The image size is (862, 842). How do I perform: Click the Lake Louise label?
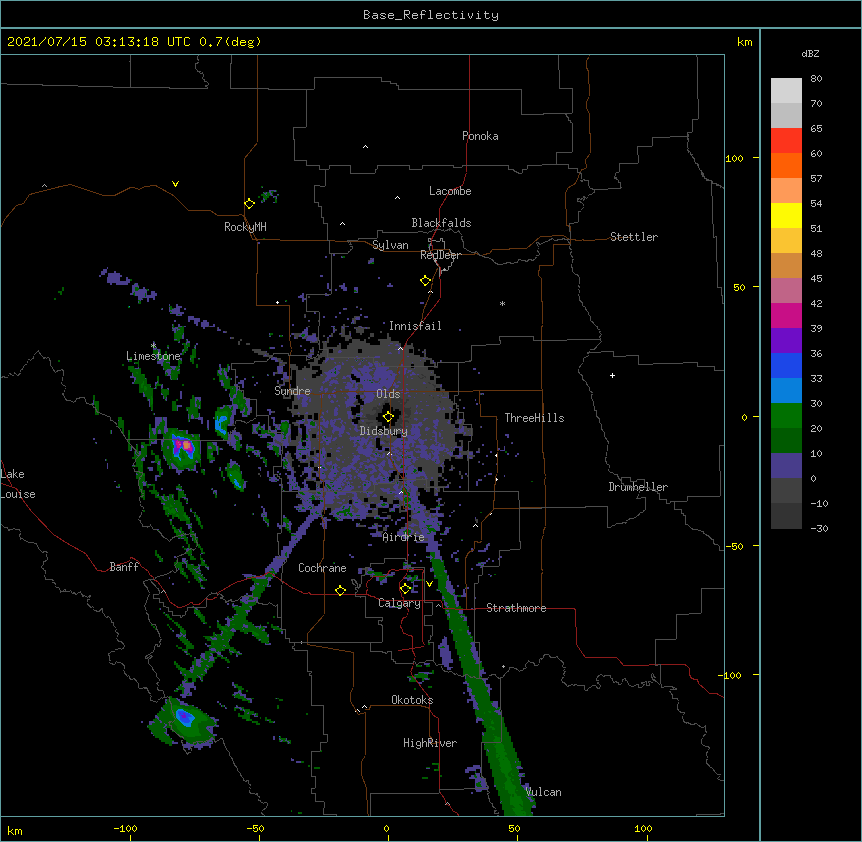[x=18, y=484]
